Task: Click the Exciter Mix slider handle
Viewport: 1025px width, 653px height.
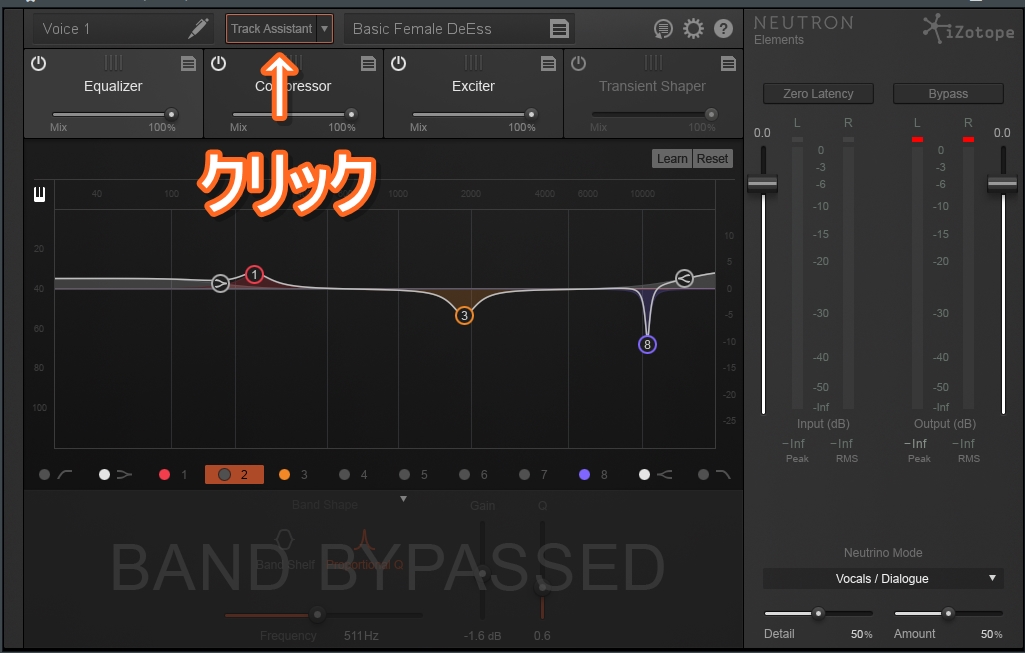Action: [x=531, y=115]
